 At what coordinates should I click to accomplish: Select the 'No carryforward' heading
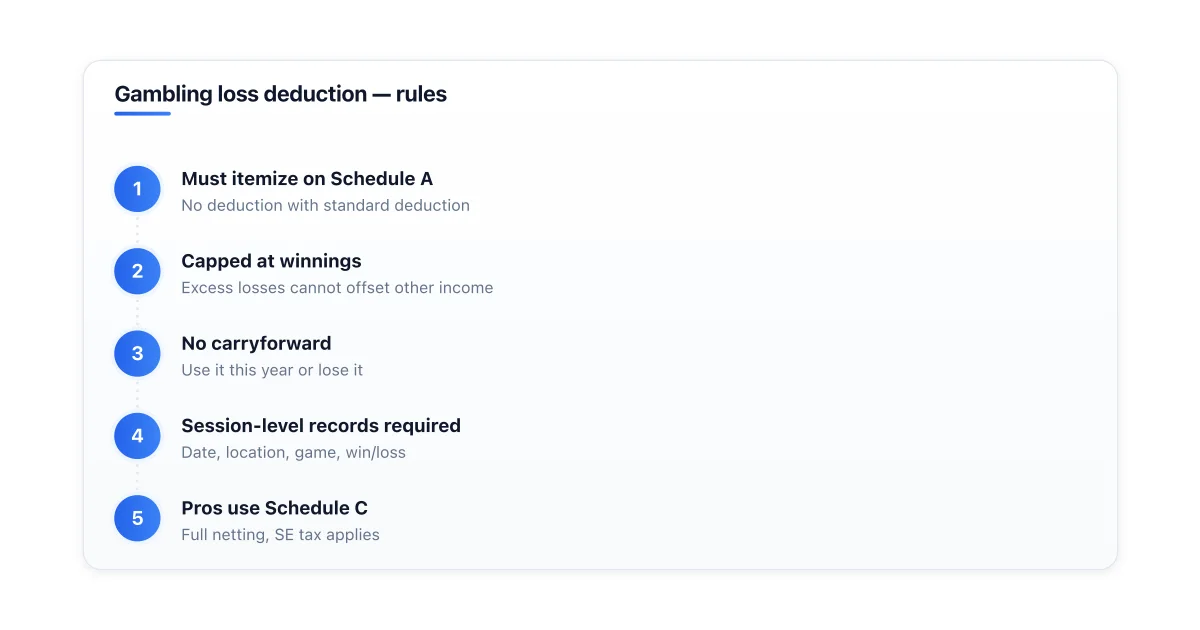(256, 343)
